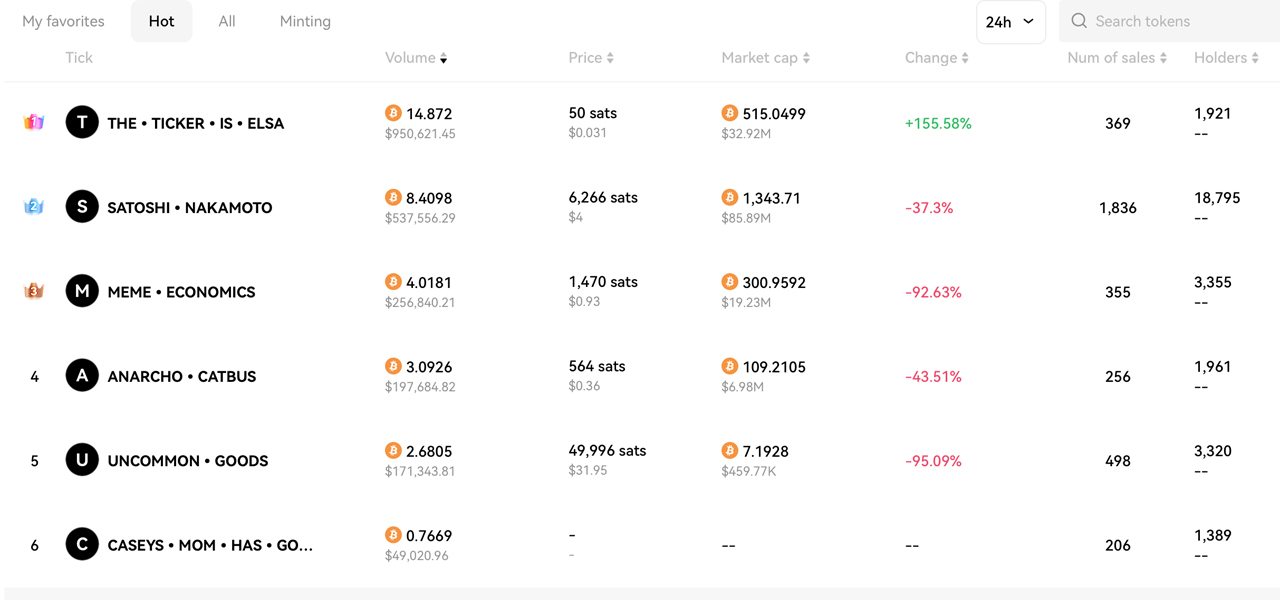Select the SATOSHI•NAKAMOTO token icon
Image resolution: width=1280 pixels, height=600 pixels.
tap(81, 207)
